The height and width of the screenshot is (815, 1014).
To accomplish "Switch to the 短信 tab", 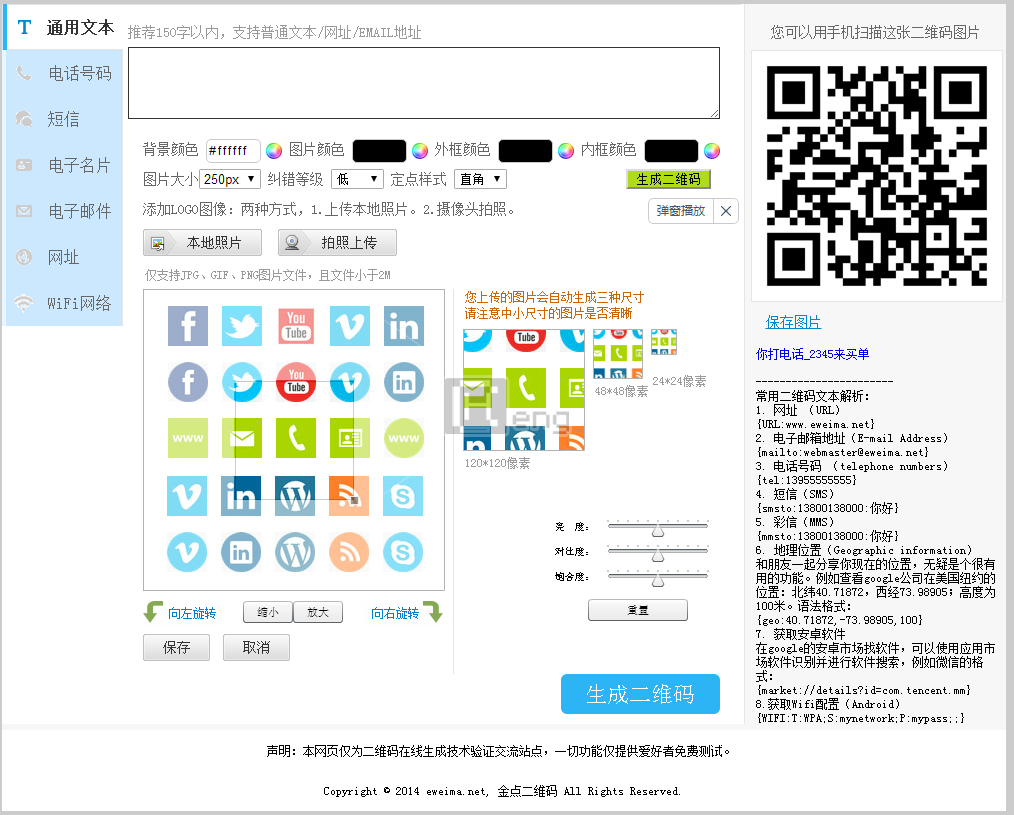I will 64,119.
